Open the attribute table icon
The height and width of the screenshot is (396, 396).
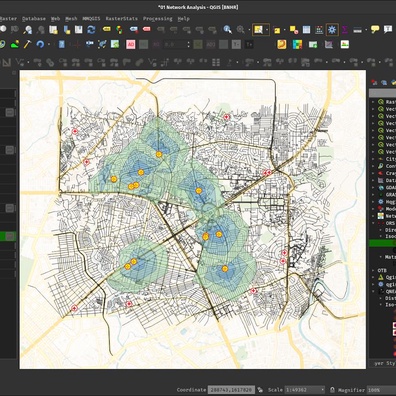point(306,30)
